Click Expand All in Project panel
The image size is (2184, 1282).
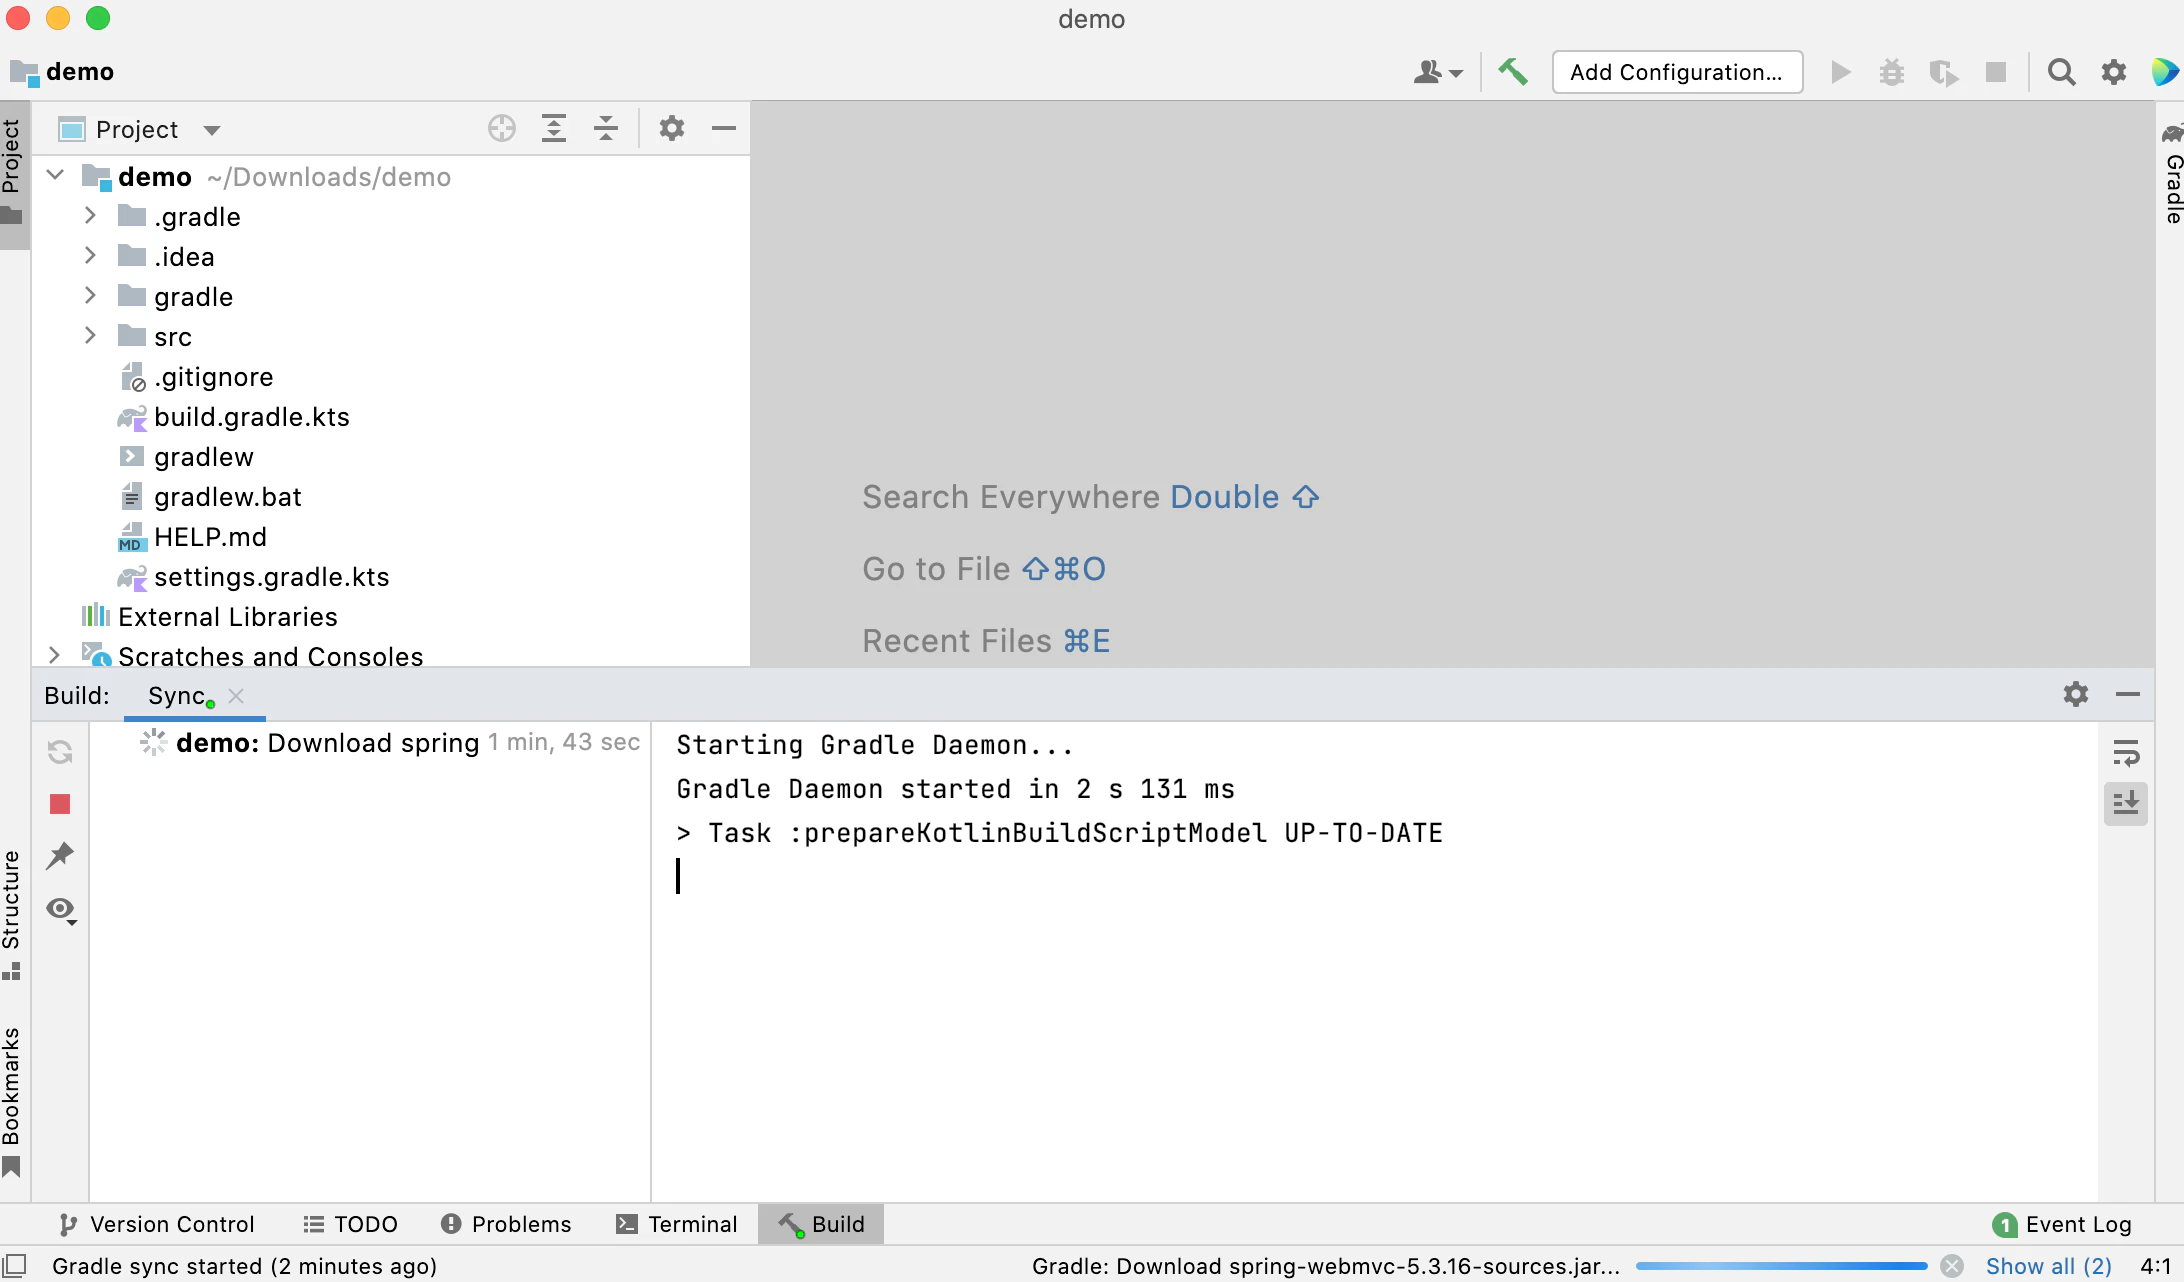(x=554, y=129)
